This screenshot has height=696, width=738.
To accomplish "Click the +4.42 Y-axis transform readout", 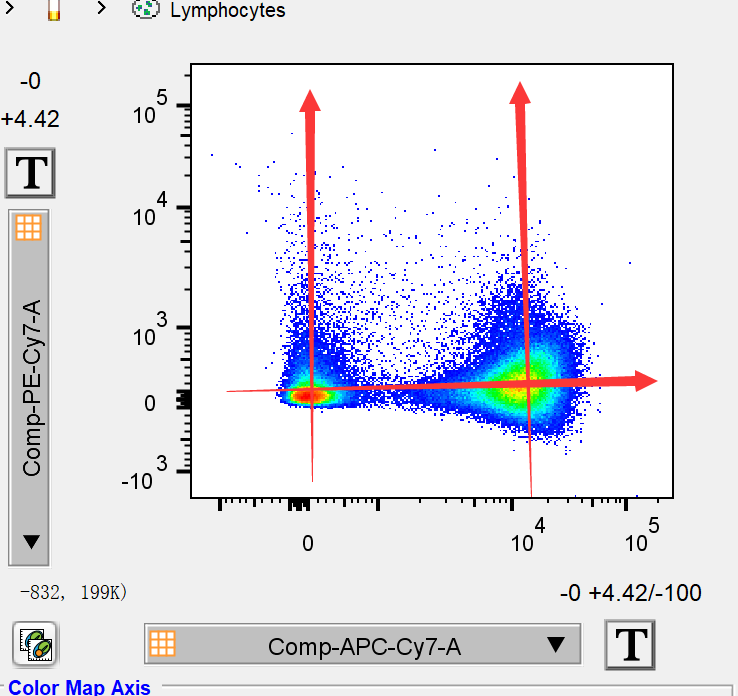I will 30,119.
